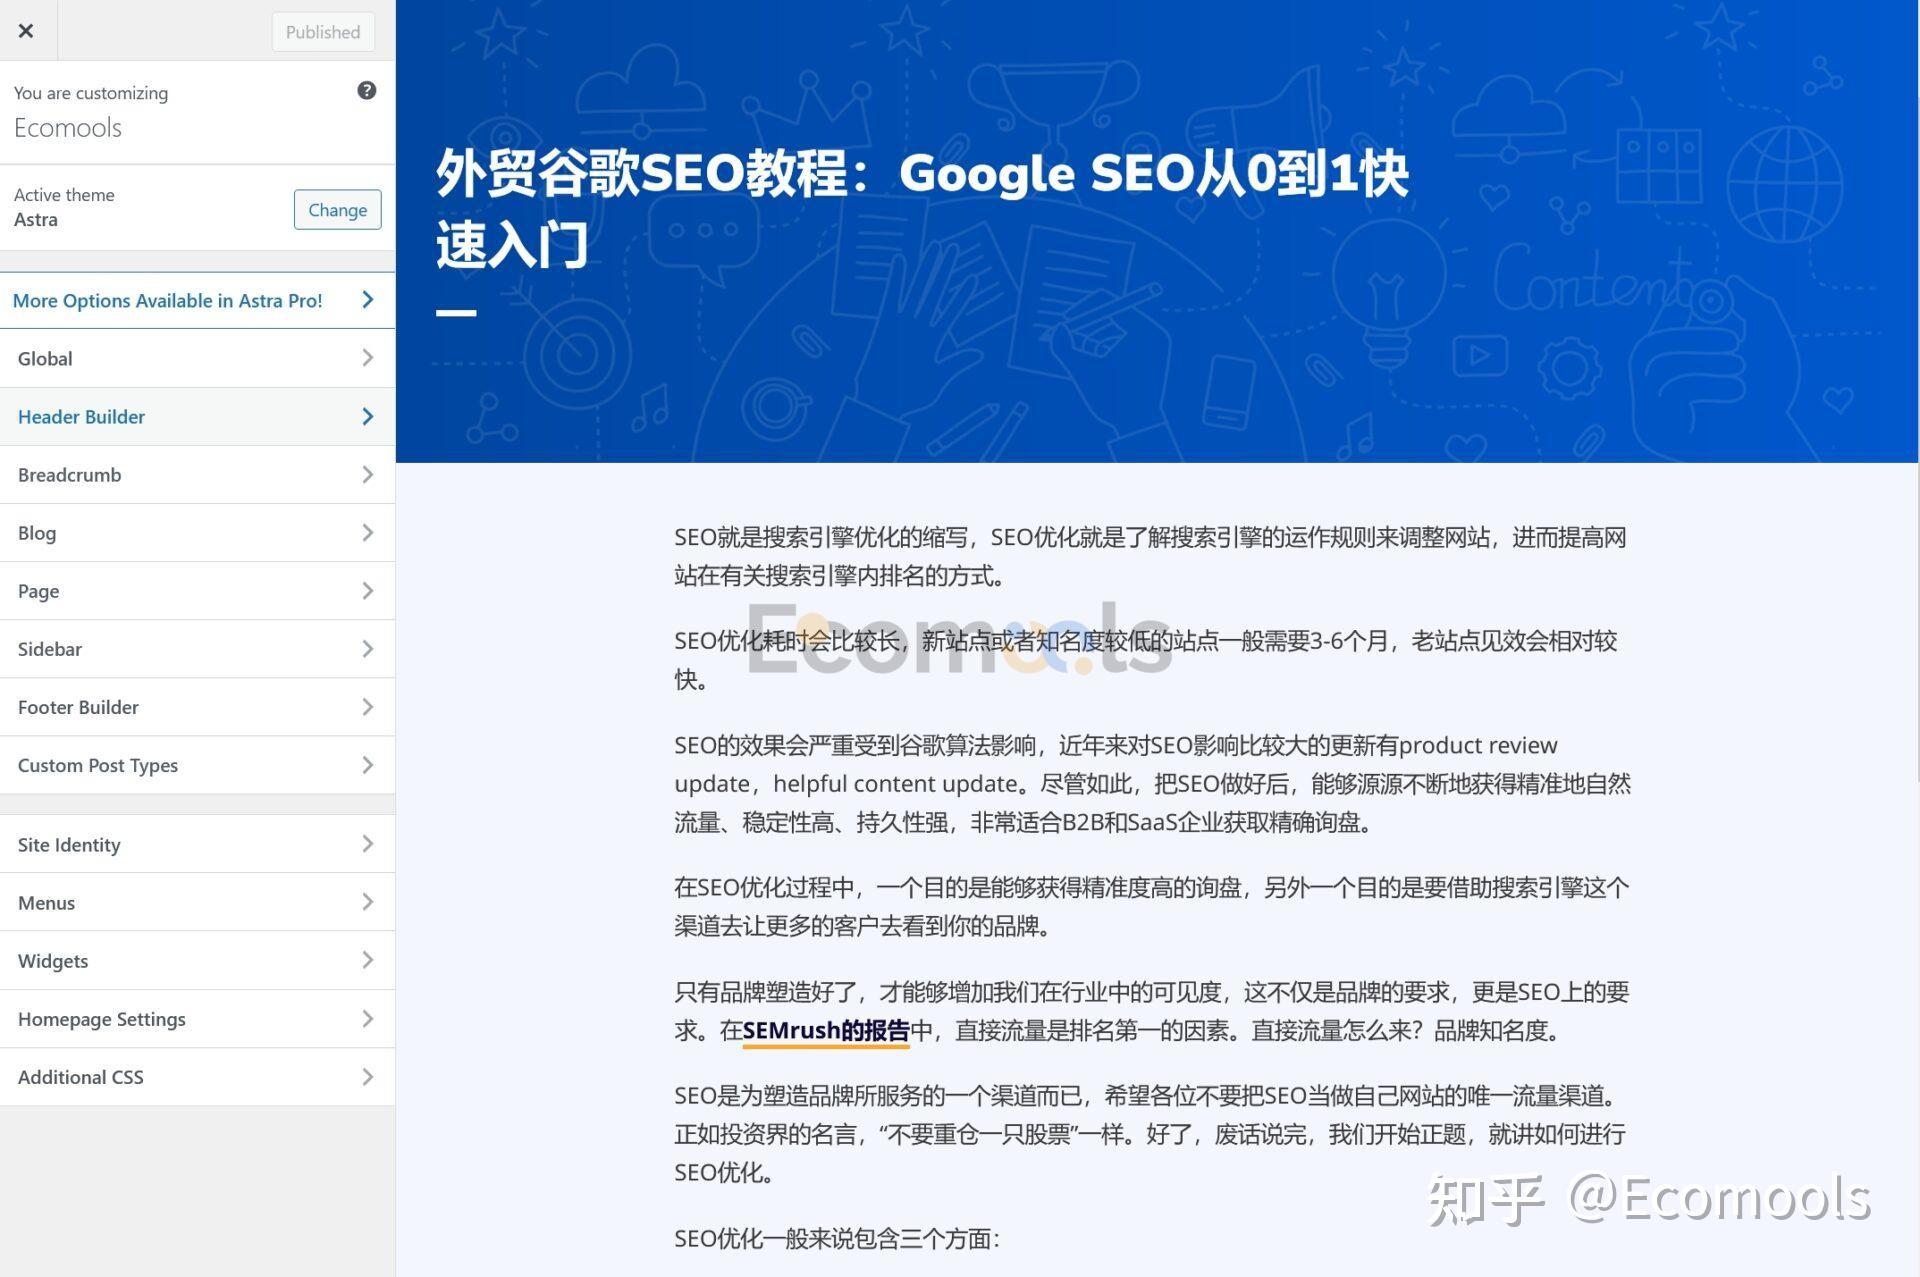Click the Published button
Image resolution: width=1920 pixels, height=1277 pixels.
point(323,32)
